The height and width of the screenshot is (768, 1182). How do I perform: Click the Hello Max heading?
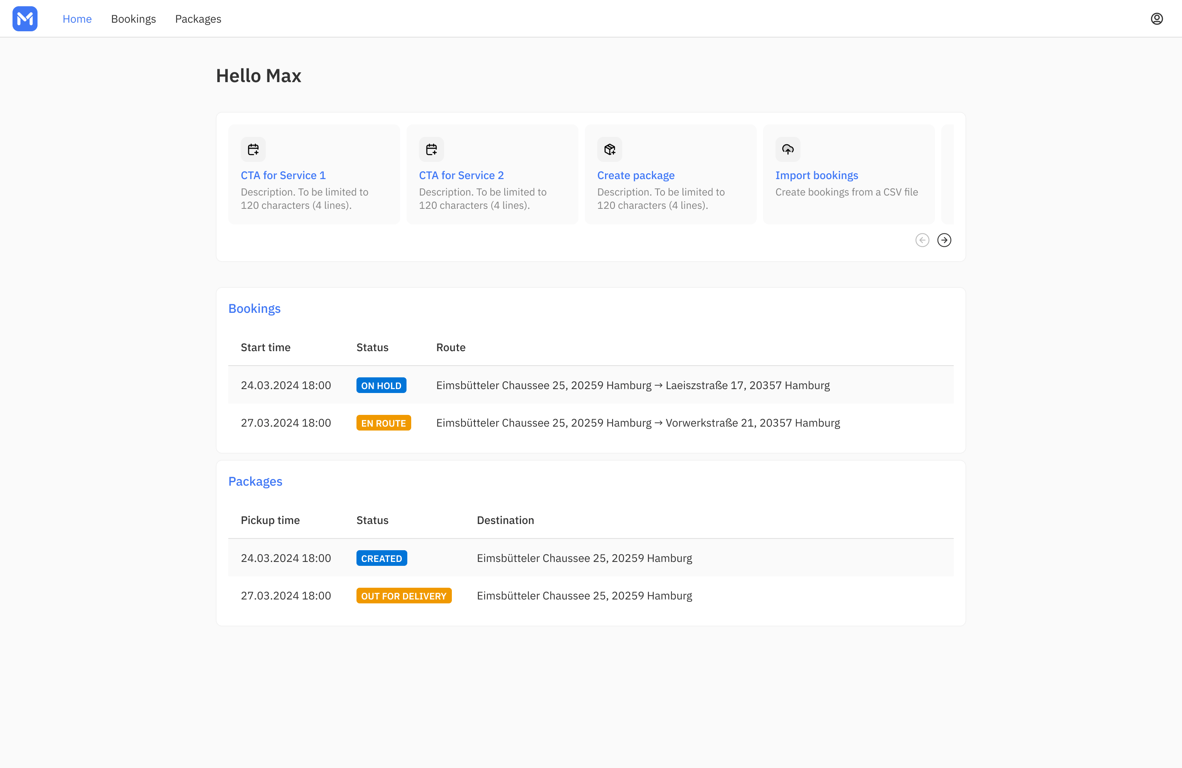pos(259,75)
